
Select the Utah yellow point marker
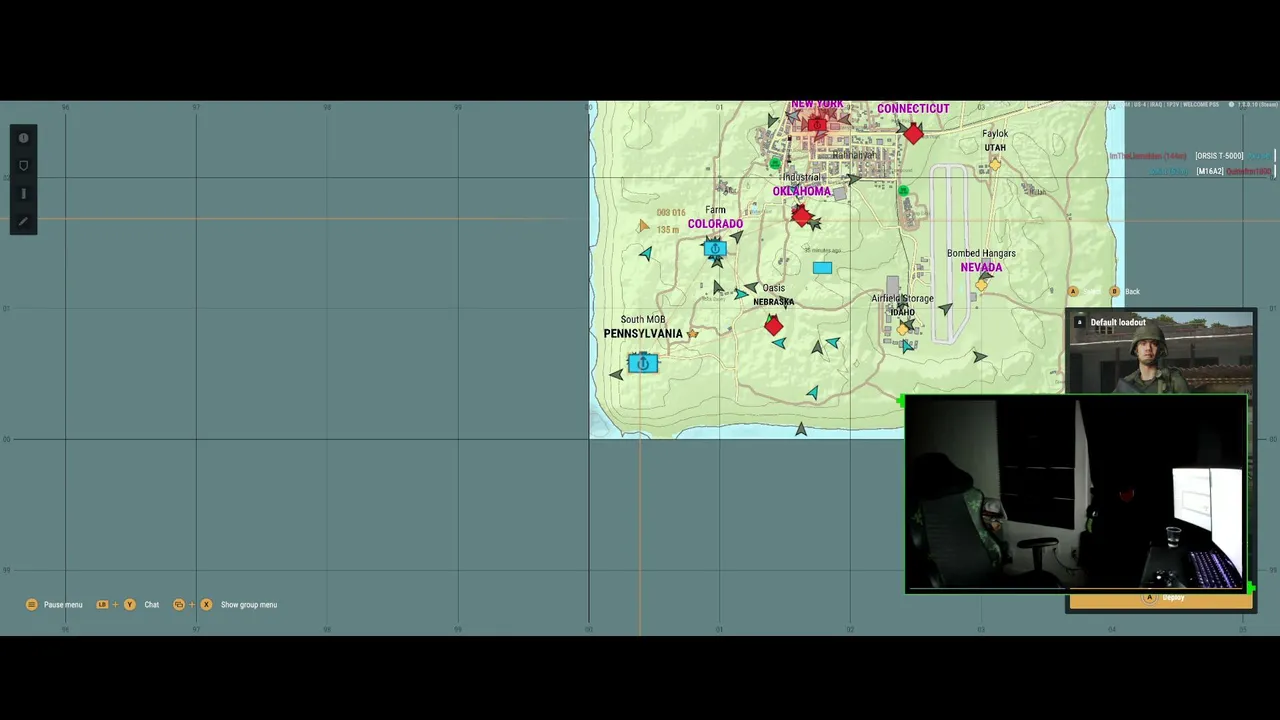995,164
